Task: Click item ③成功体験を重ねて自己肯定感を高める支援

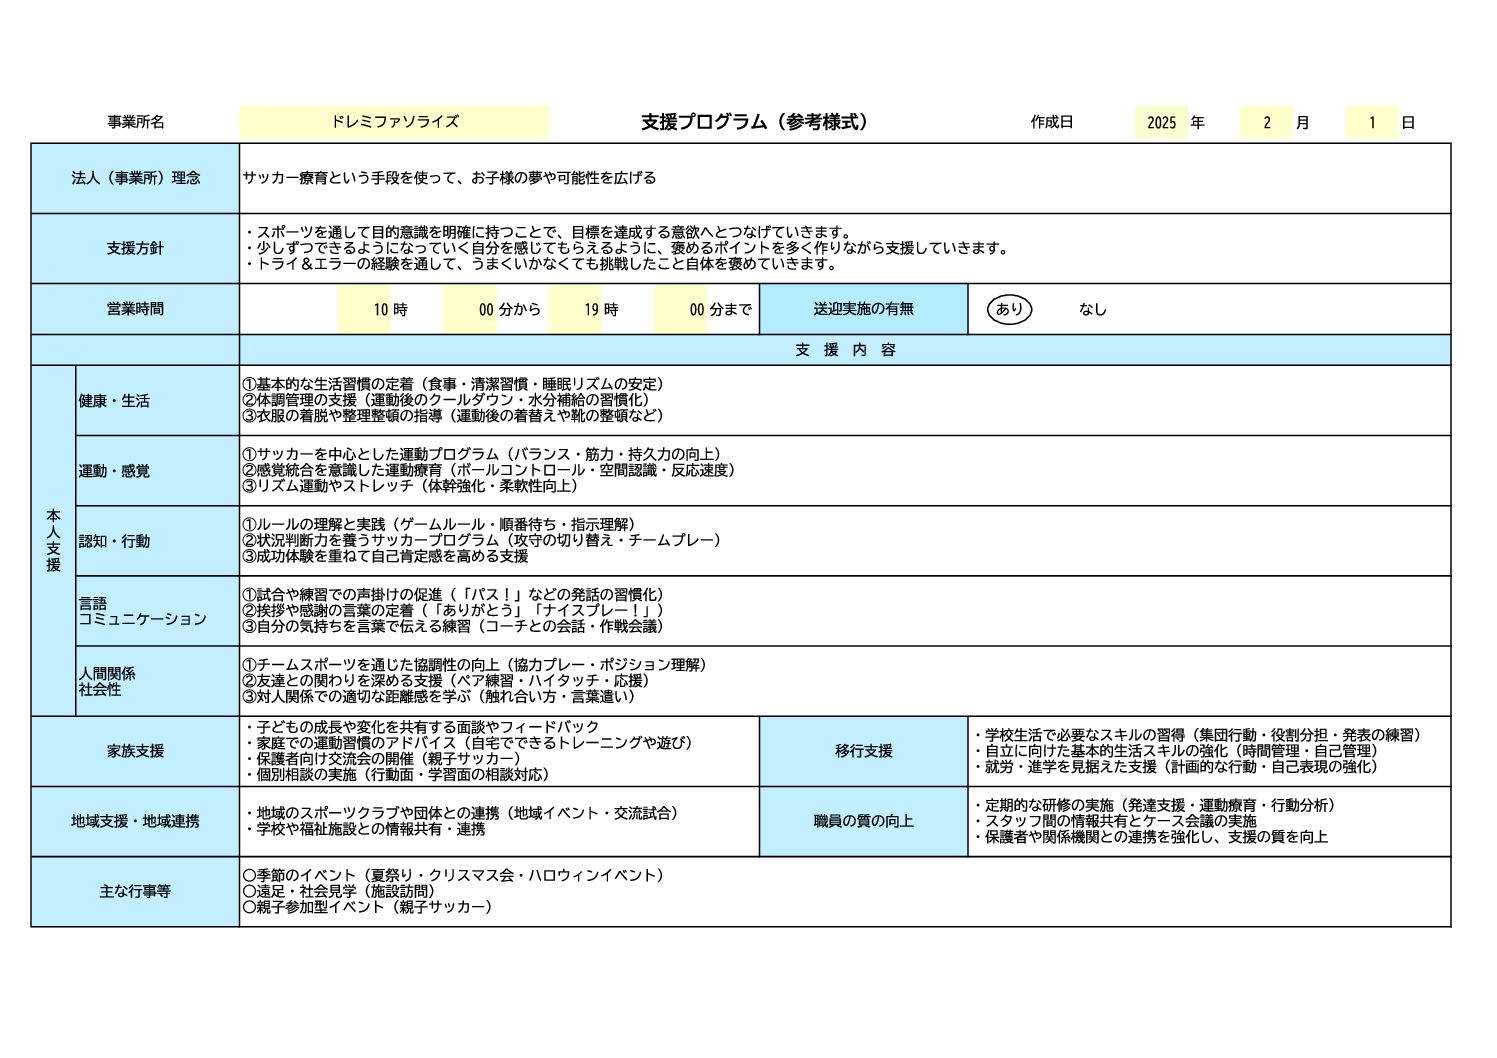Action: [x=385, y=556]
